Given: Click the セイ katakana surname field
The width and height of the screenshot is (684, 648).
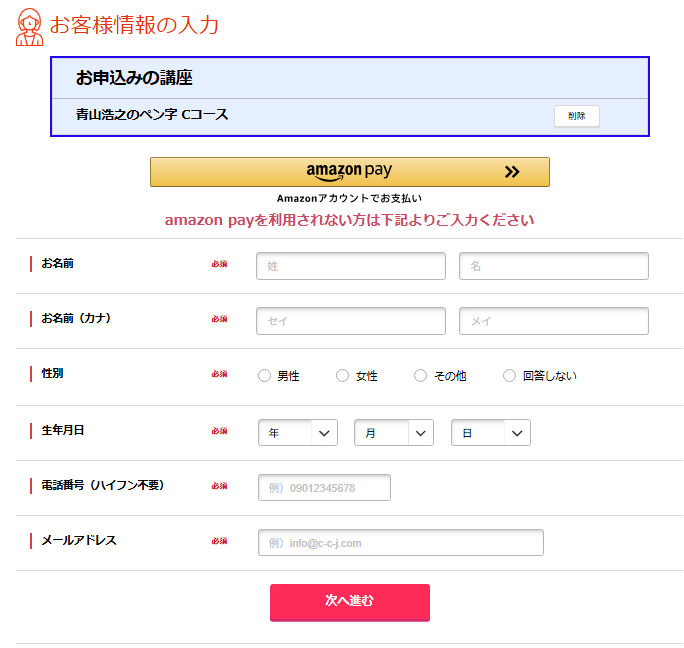Looking at the screenshot, I should (351, 321).
